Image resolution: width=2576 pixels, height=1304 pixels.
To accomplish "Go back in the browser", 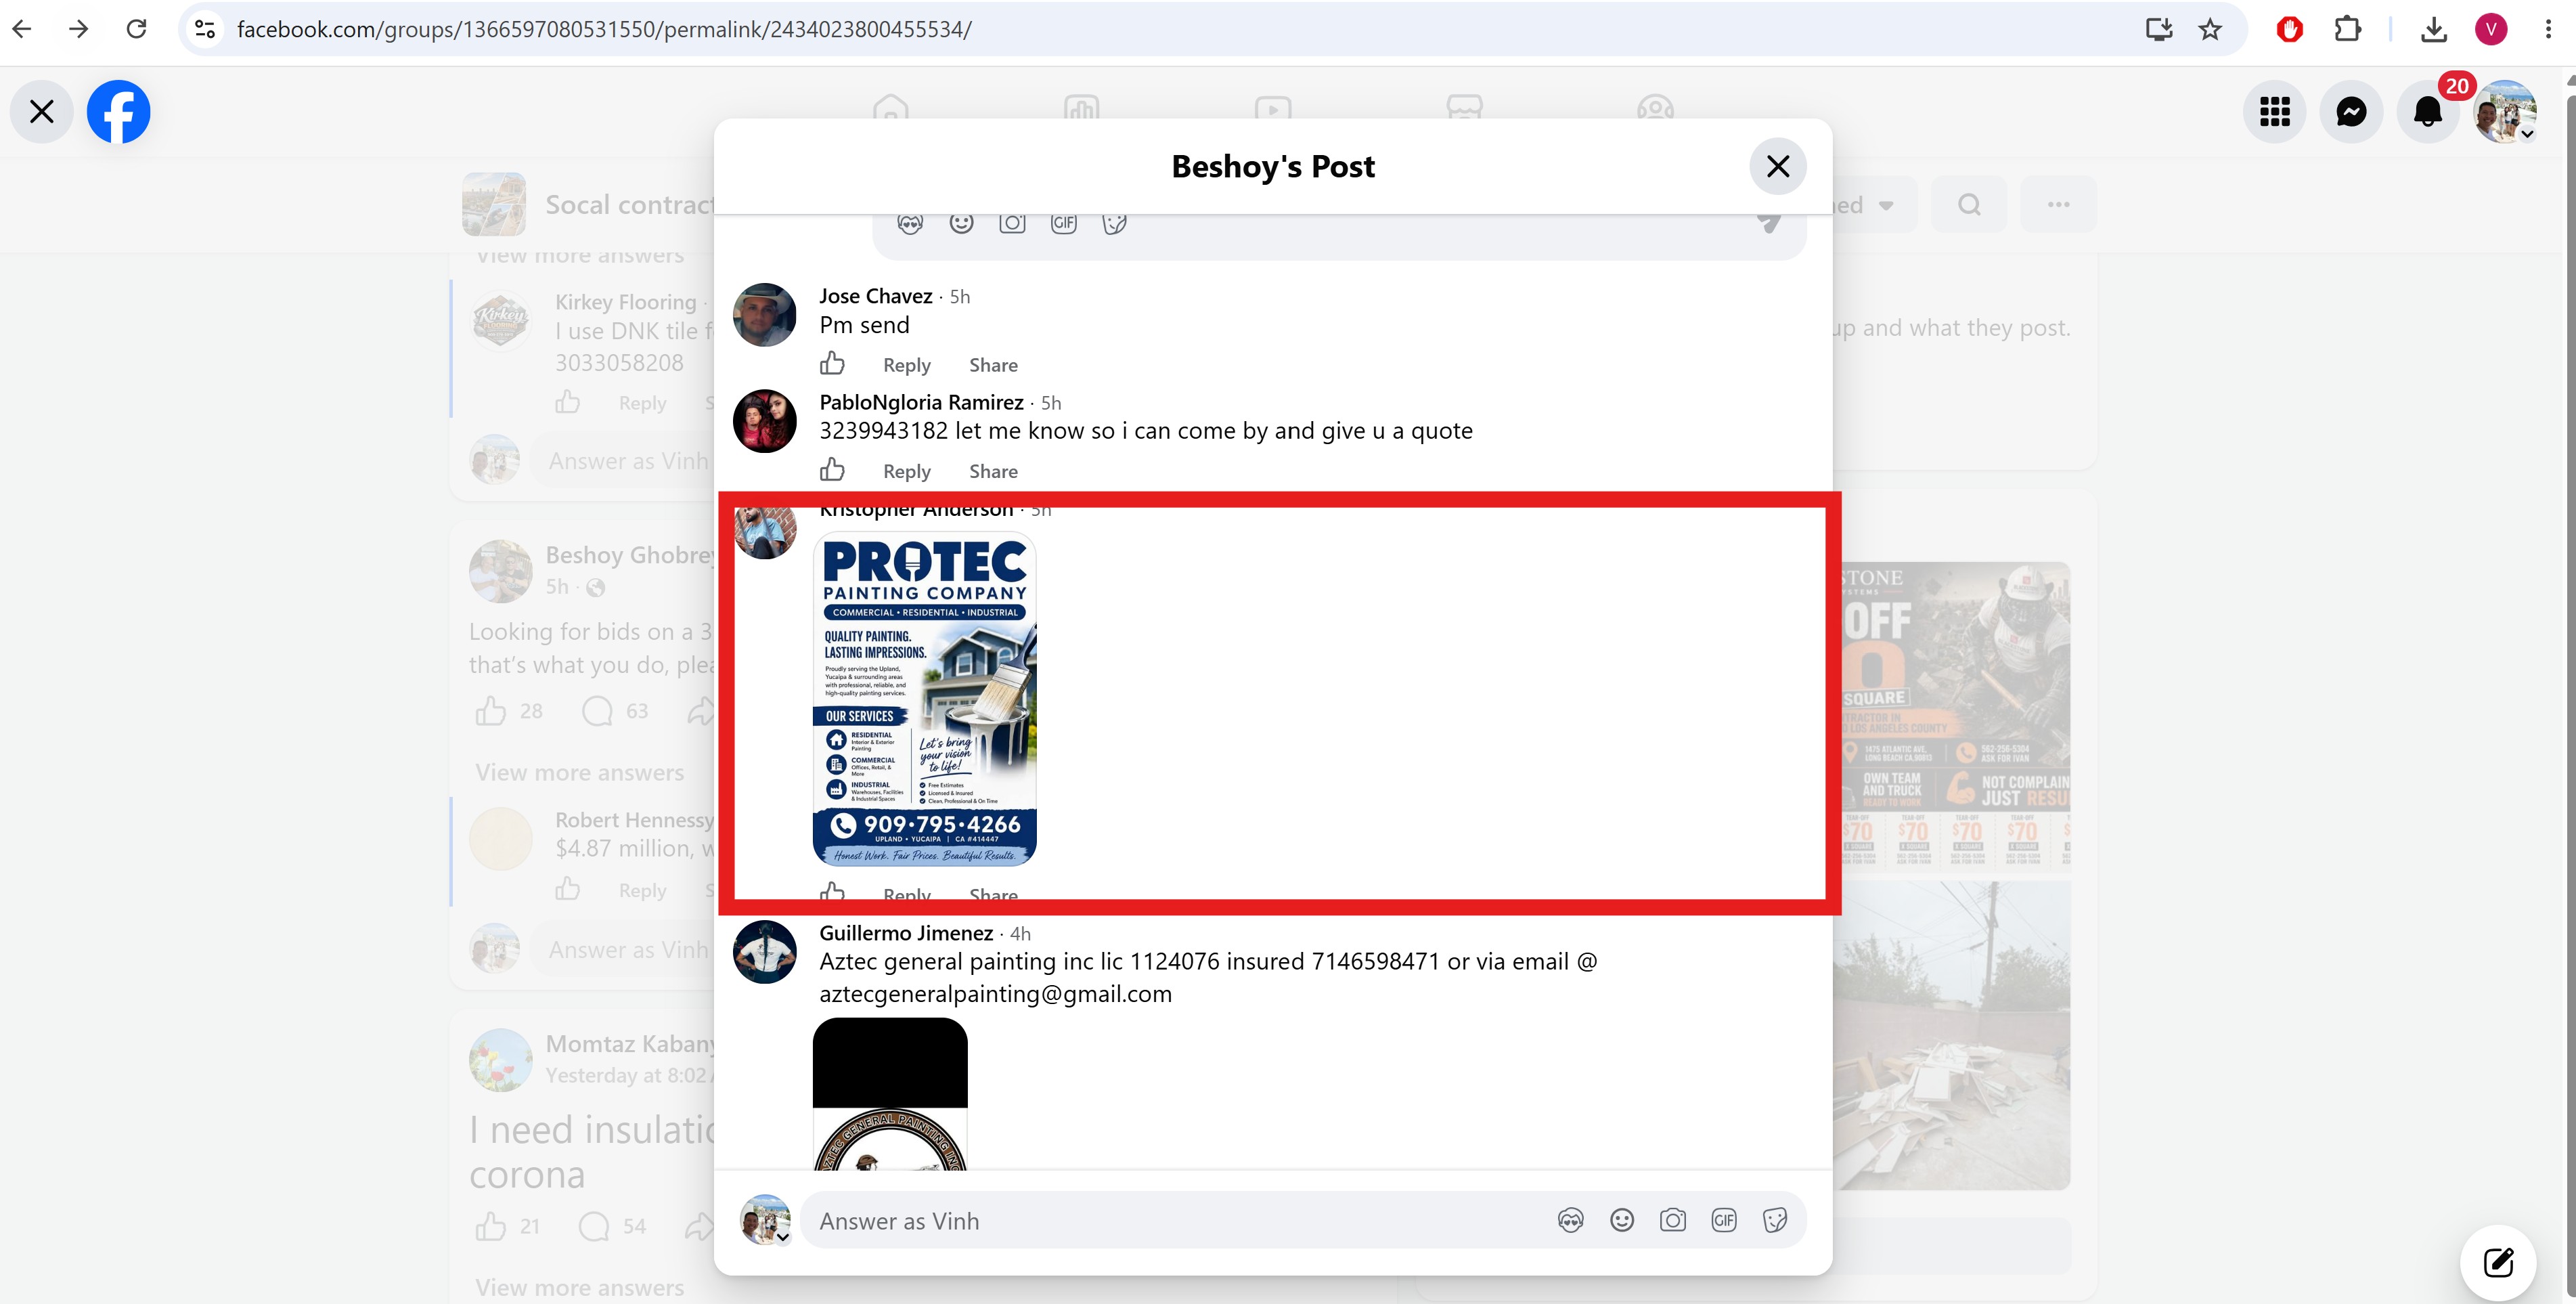I will click(22, 29).
